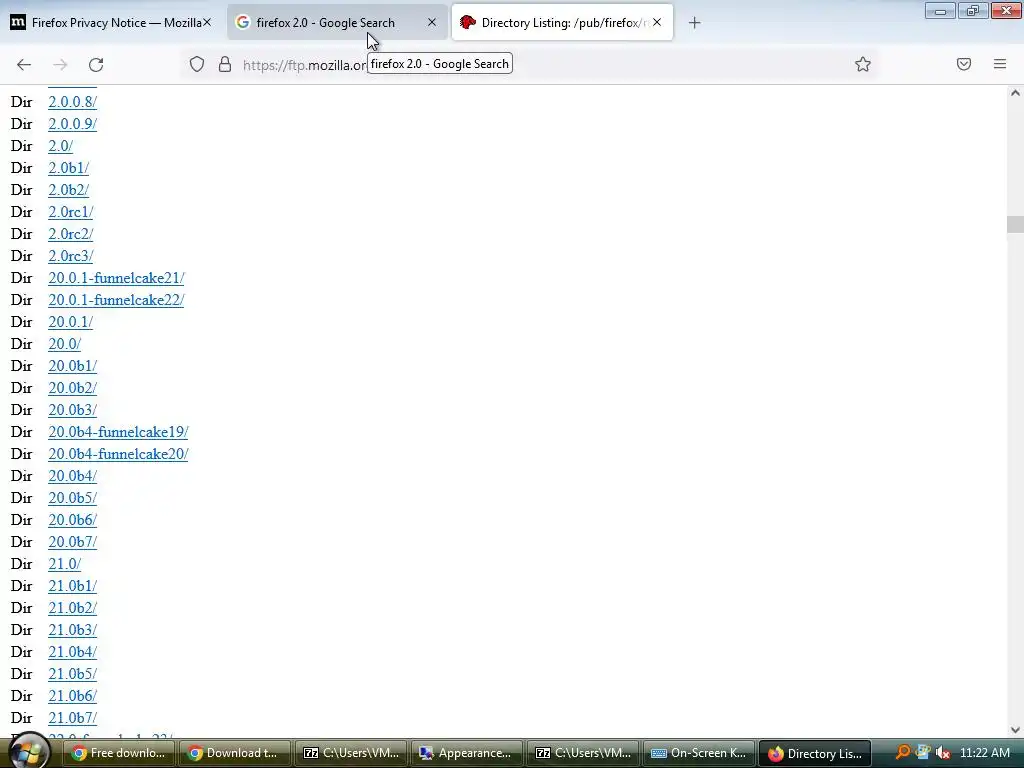This screenshot has height=768, width=1024.
Task: Click the page scrollbar up arrow
Action: pyautogui.click(x=1015, y=93)
